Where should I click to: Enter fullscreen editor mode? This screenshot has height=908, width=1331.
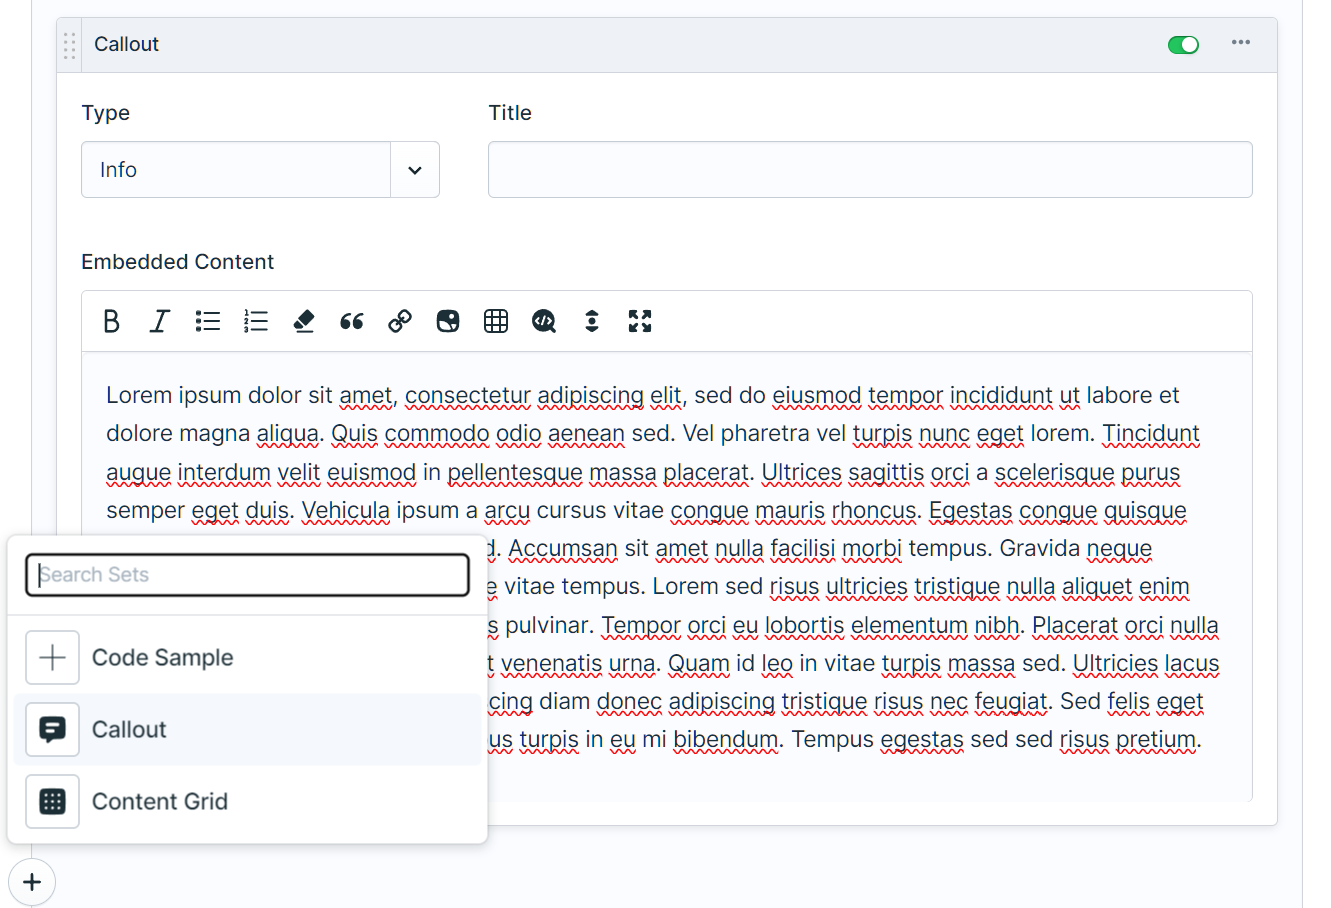[x=640, y=321]
